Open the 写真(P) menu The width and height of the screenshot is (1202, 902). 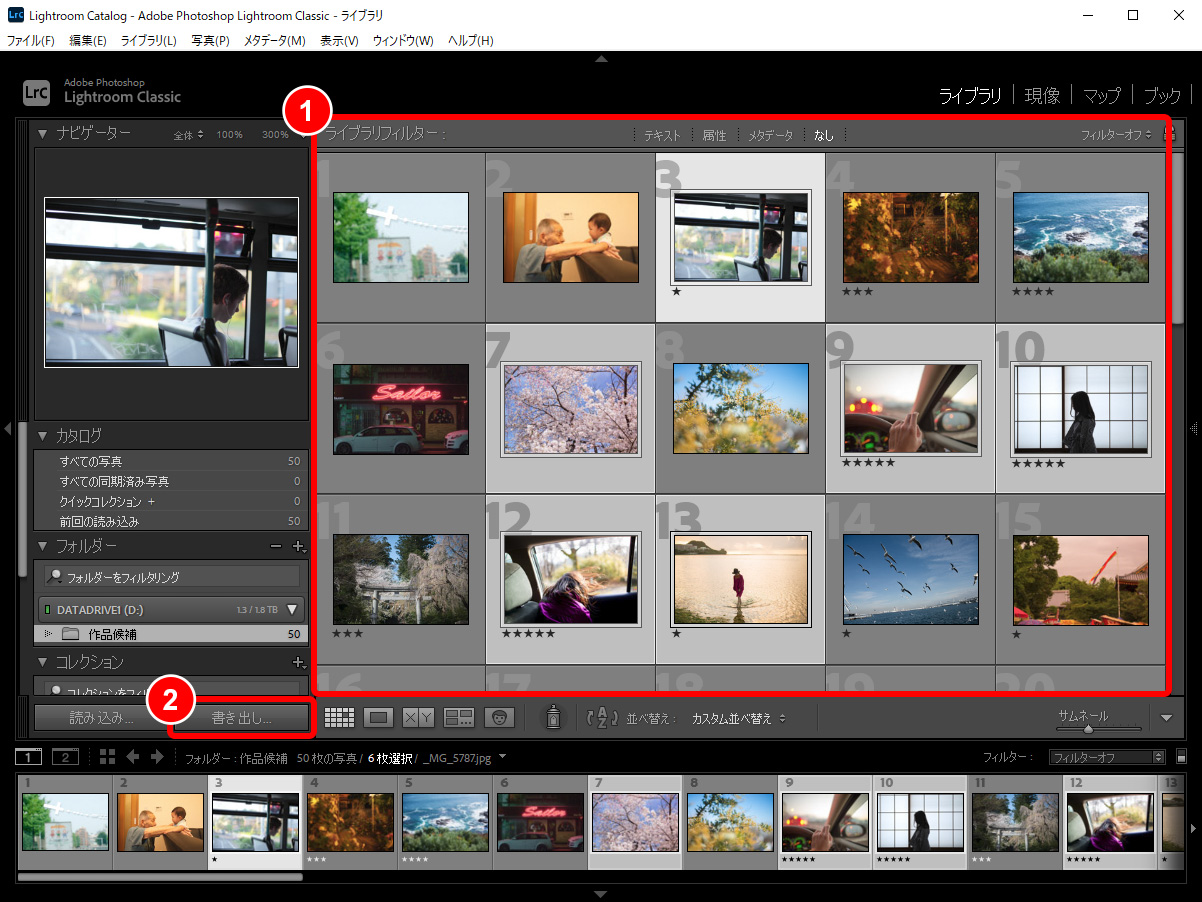pyautogui.click(x=210, y=41)
